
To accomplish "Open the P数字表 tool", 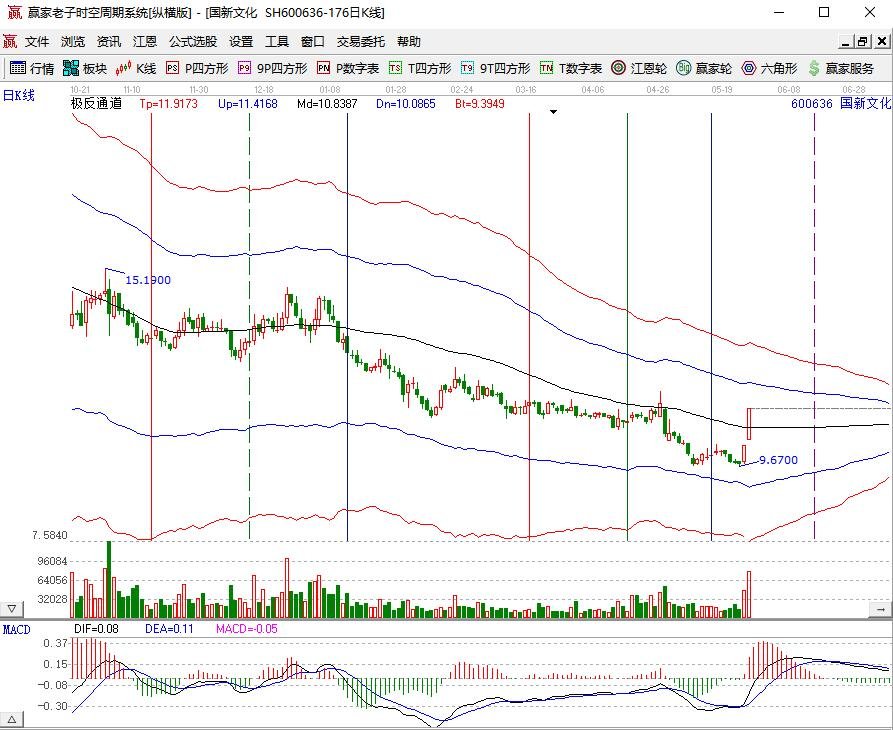I will point(348,68).
